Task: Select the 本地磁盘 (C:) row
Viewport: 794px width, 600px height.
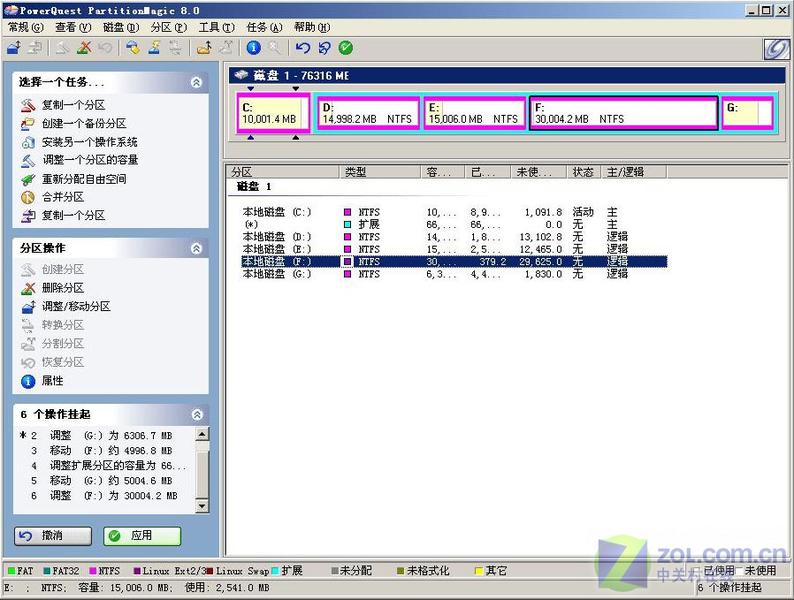Action: point(454,212)
